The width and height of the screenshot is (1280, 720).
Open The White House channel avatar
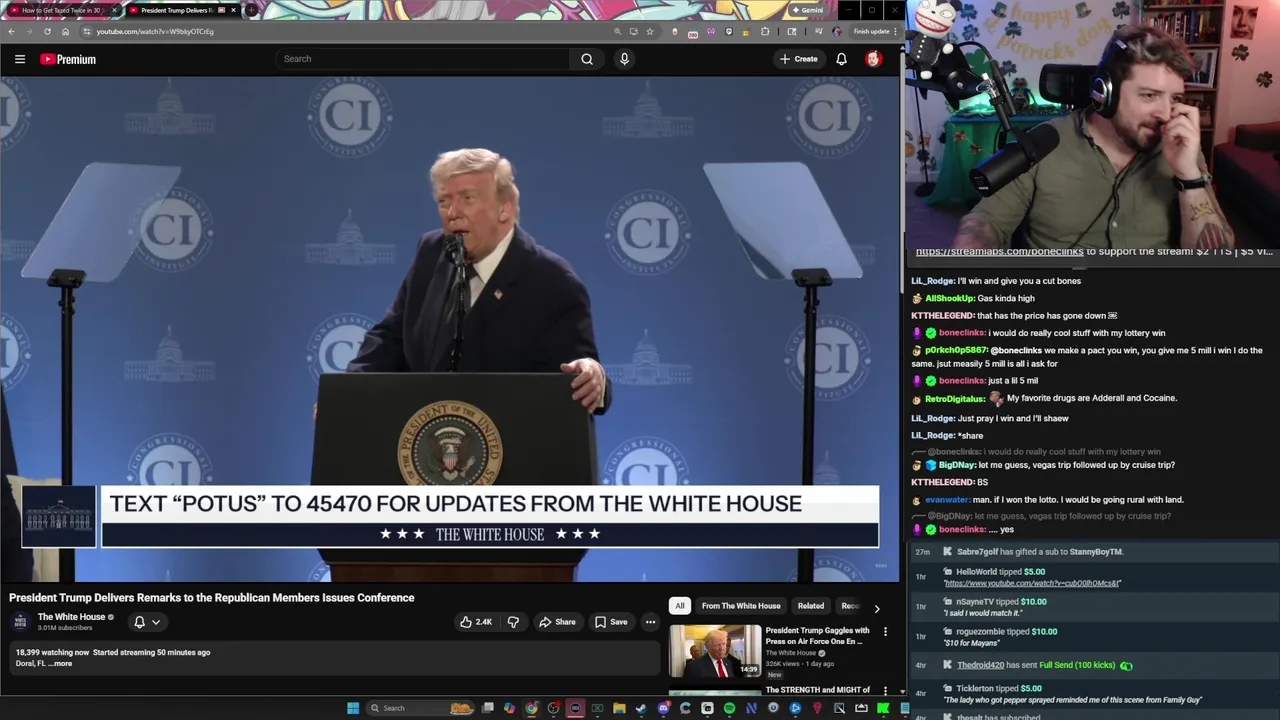(x=20, y=622)
